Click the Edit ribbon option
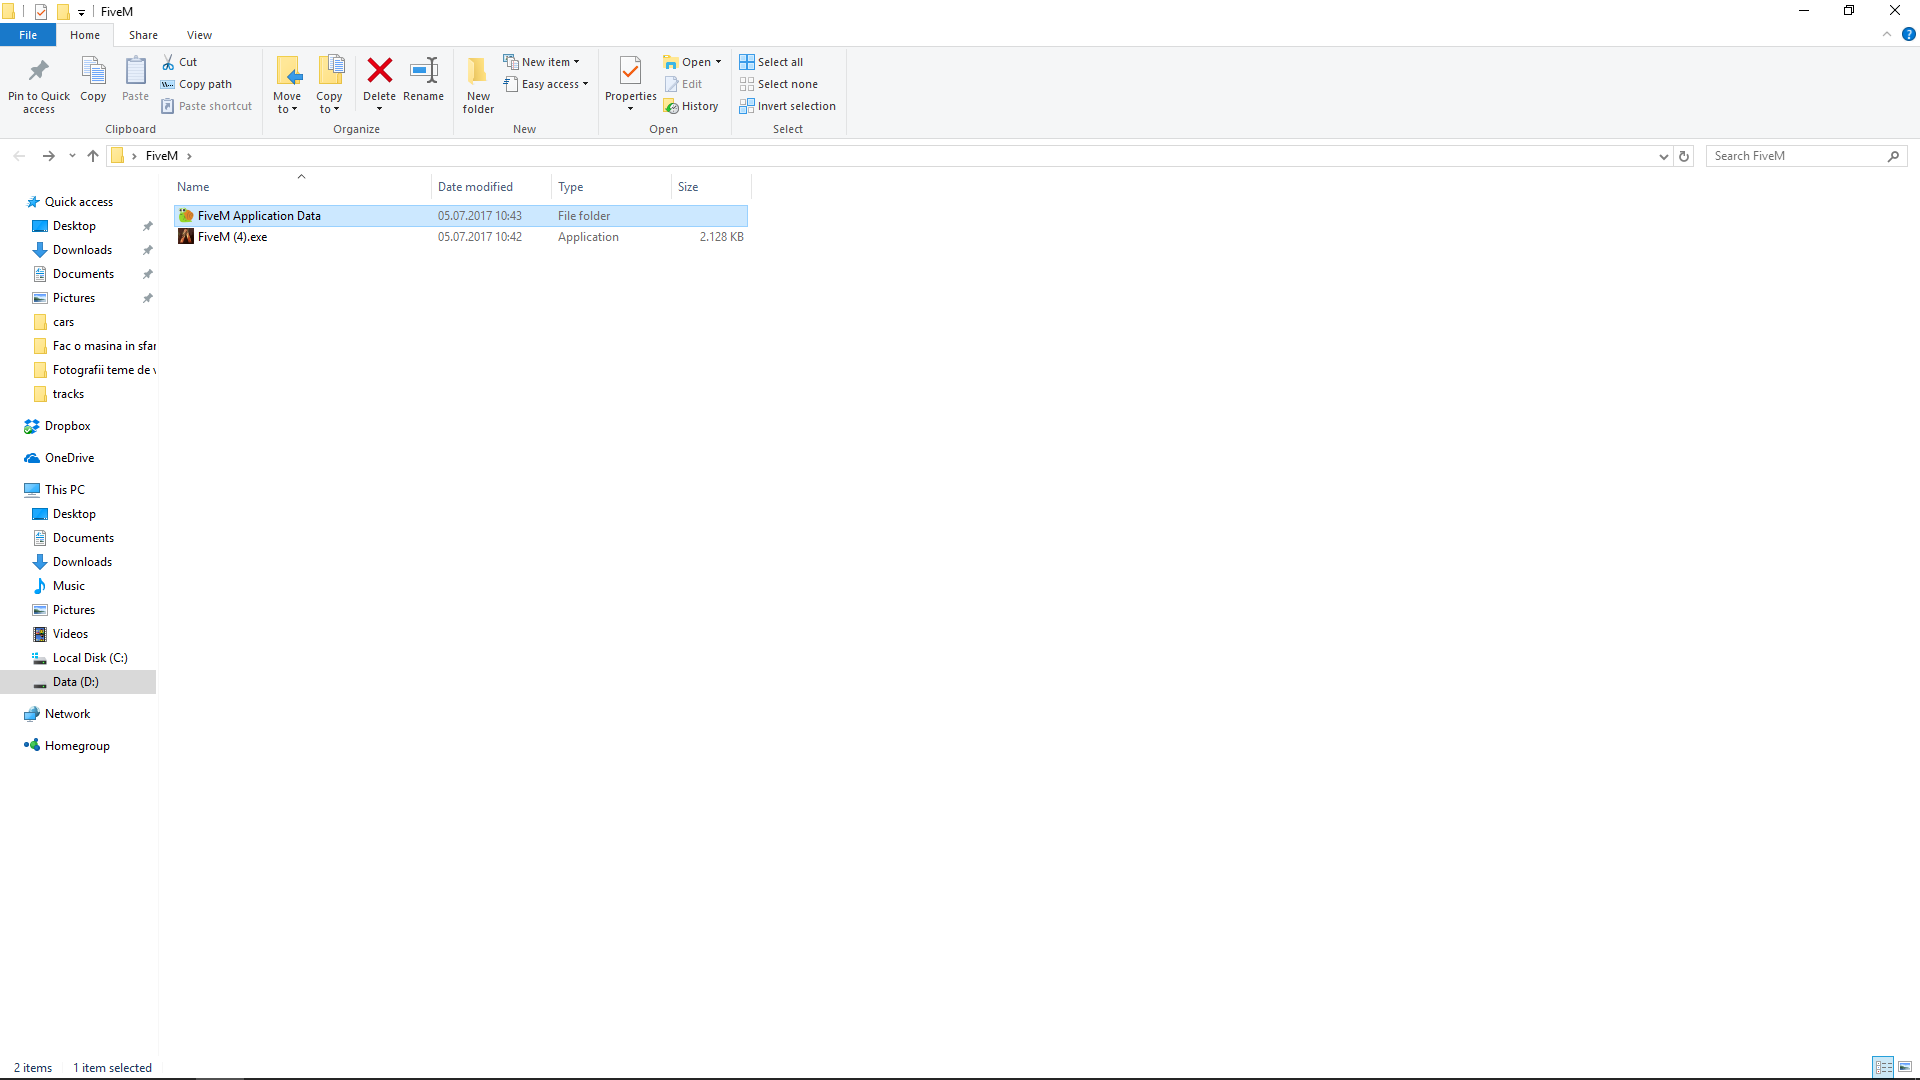The image size is (1920, 1080). 683,84
